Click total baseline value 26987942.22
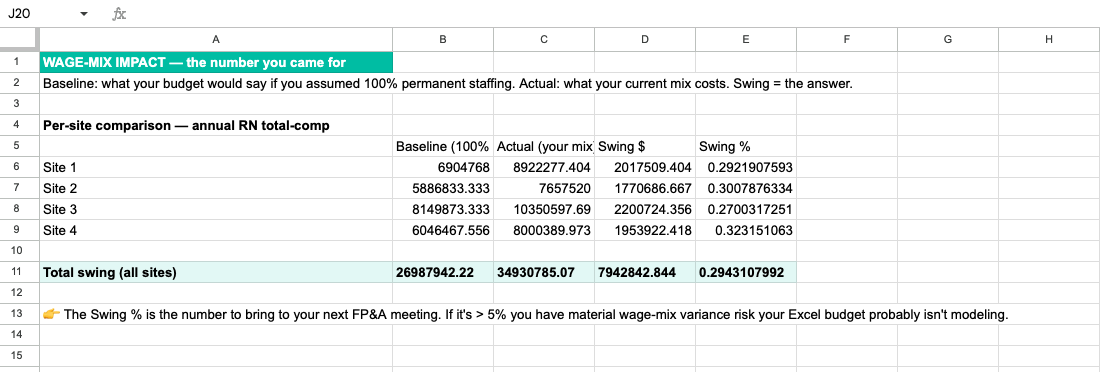1100x372 pixels. click(443, 272)
